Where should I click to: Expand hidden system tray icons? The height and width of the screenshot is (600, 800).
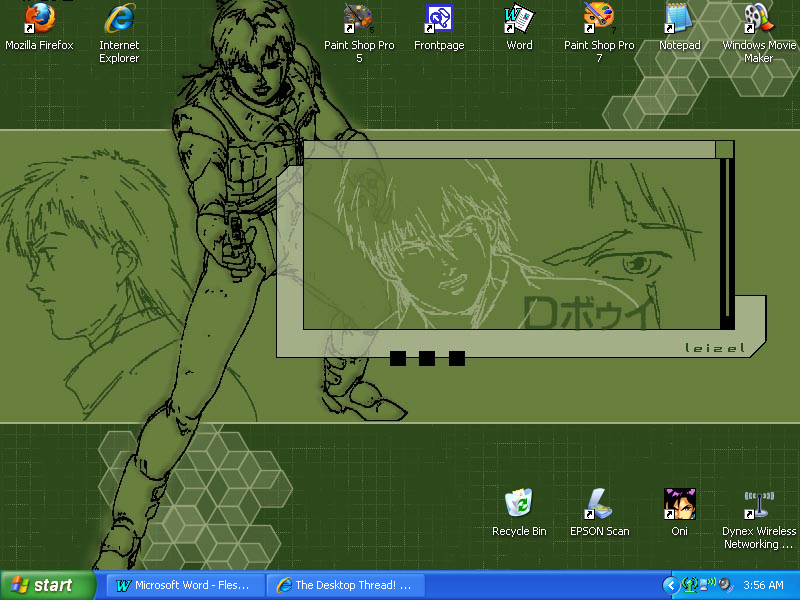(670, 585)
